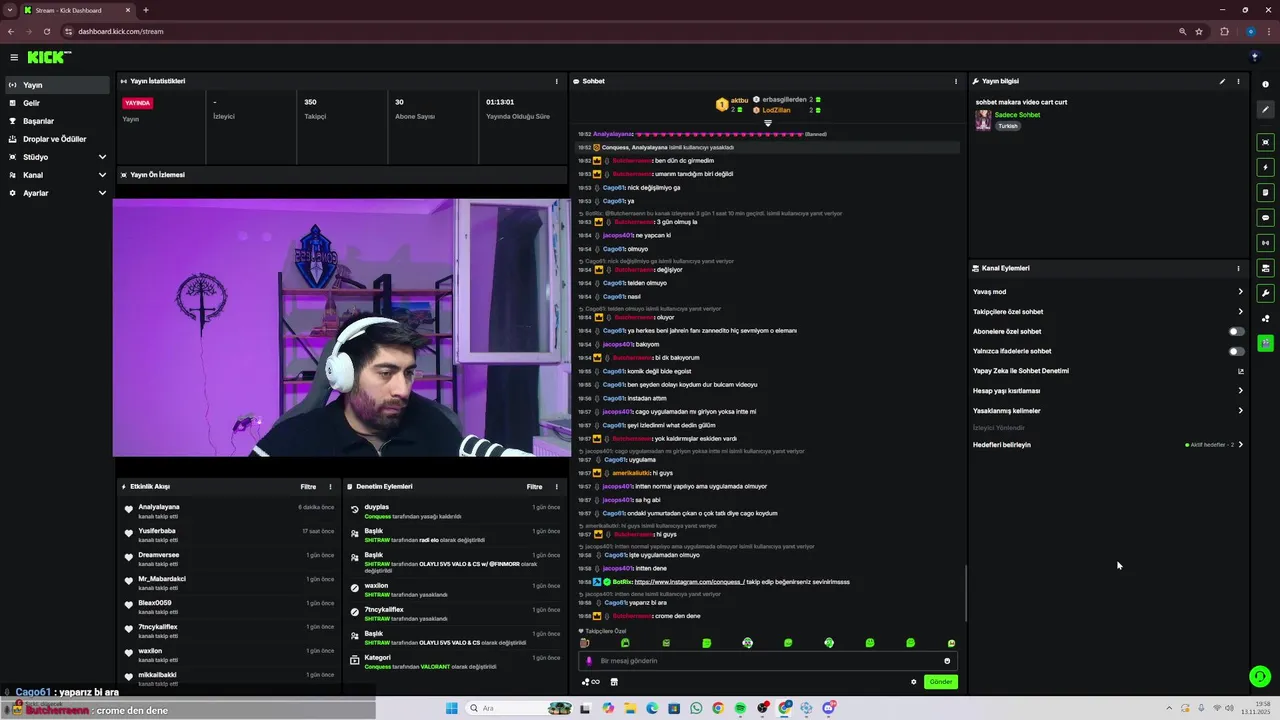1280x720 pixels.
Task: Toggle the stream preview widget icon in rail
Action: pyautogui.click(x=1266, y=142)
